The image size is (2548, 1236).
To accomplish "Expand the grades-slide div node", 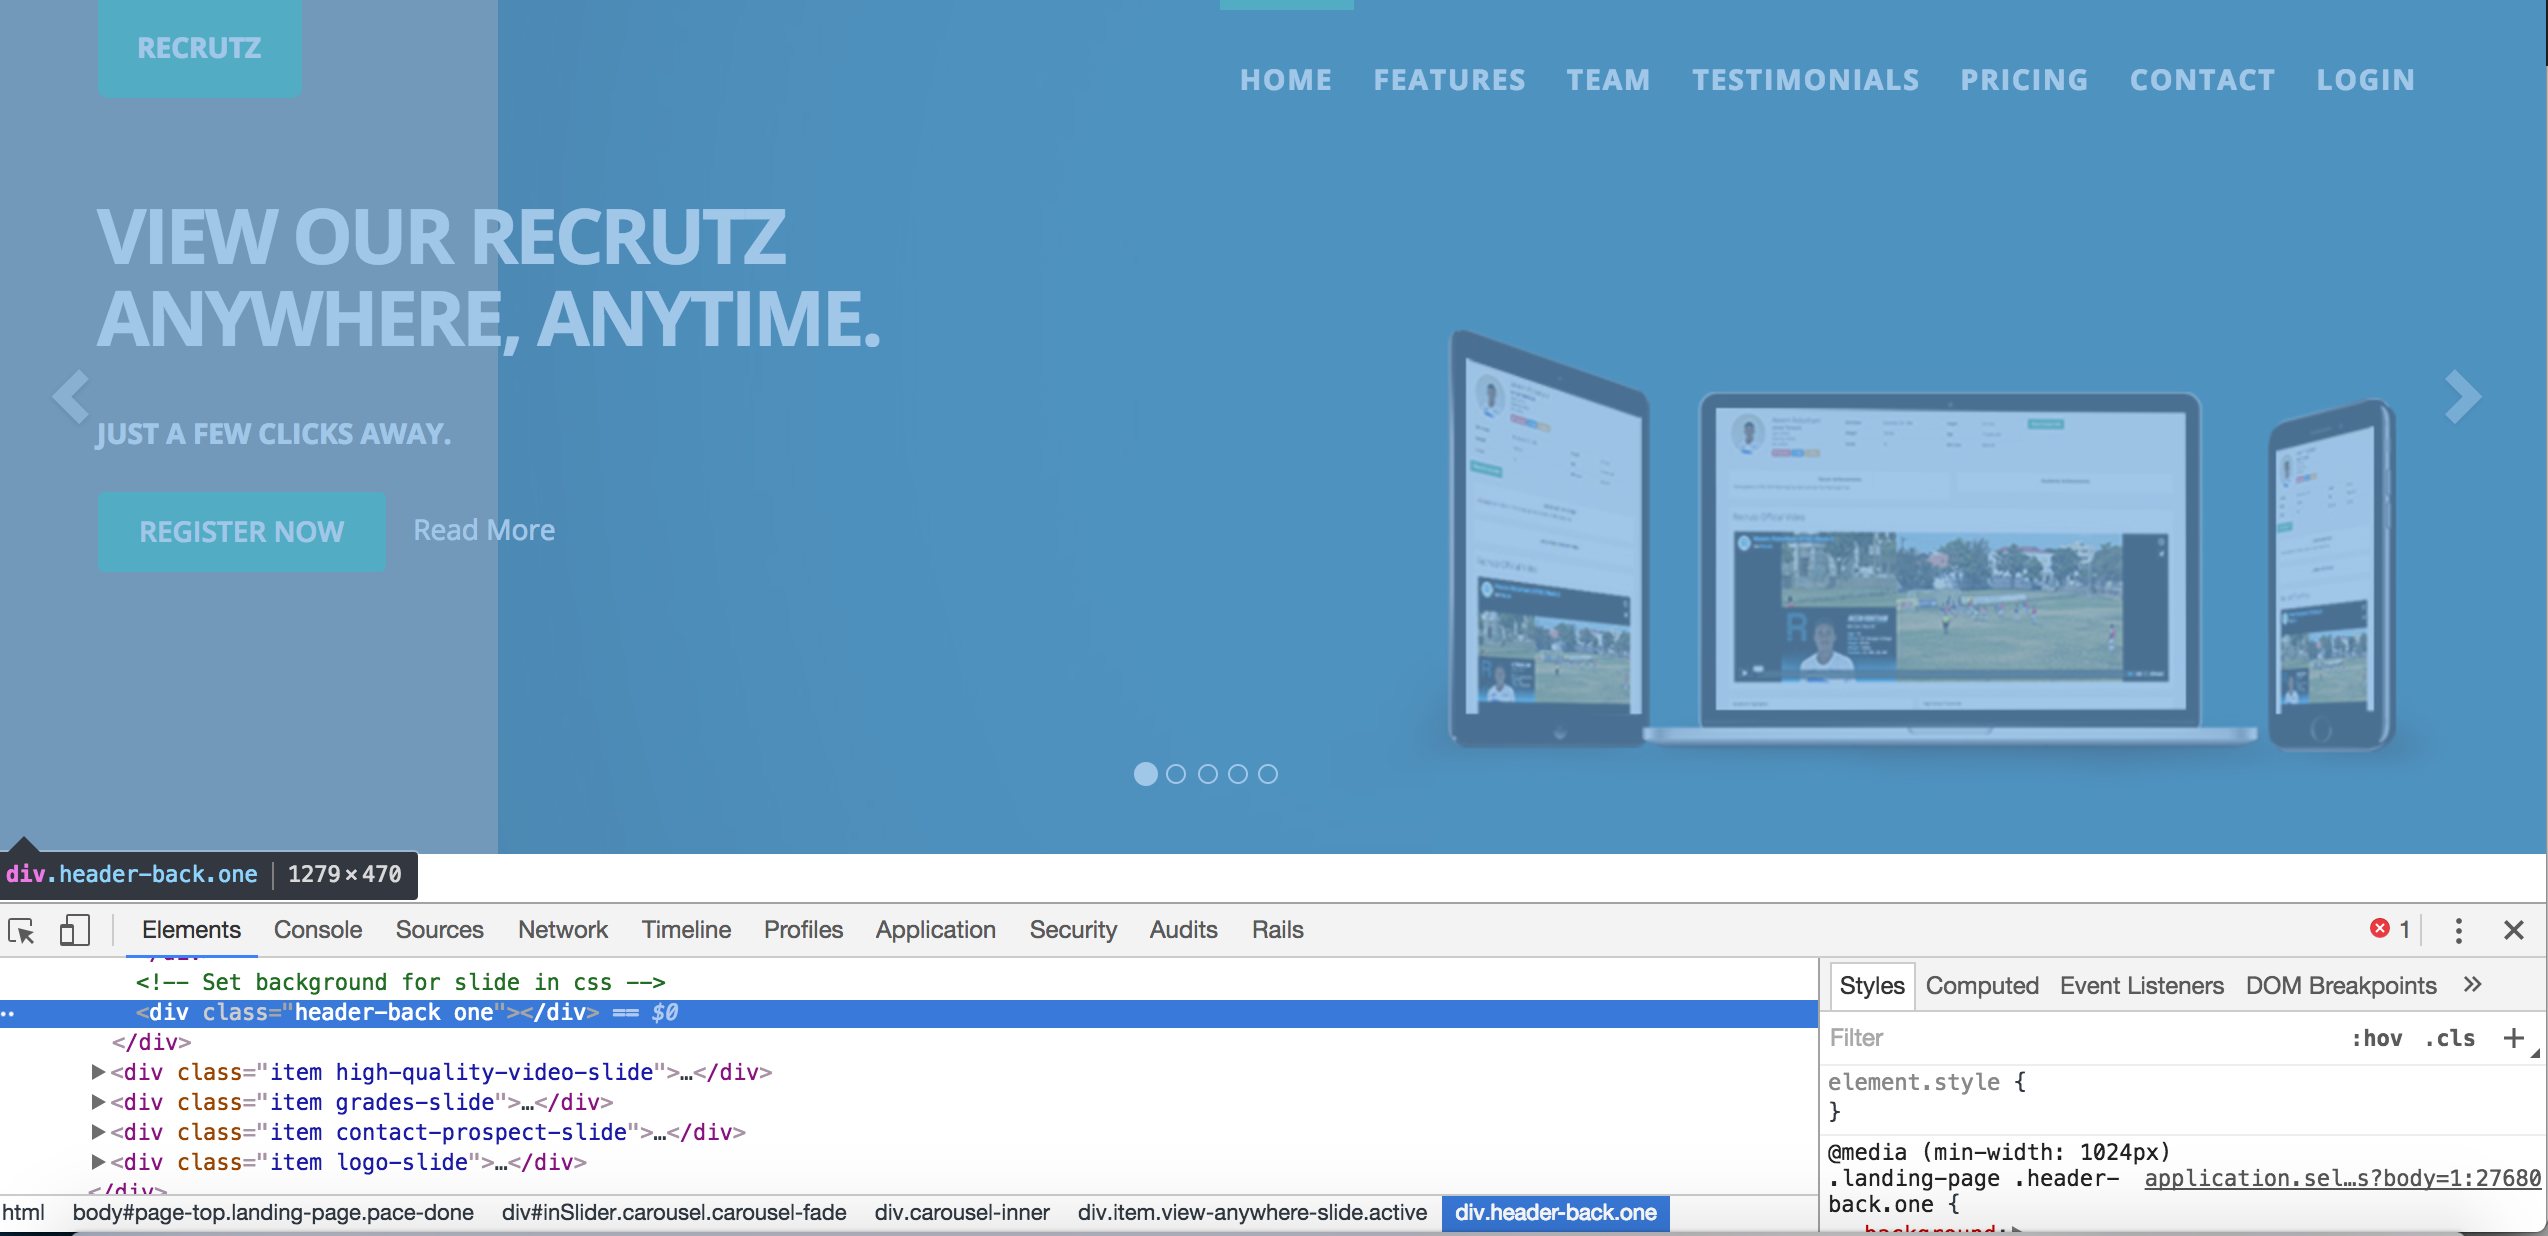I will [98, 1102].
